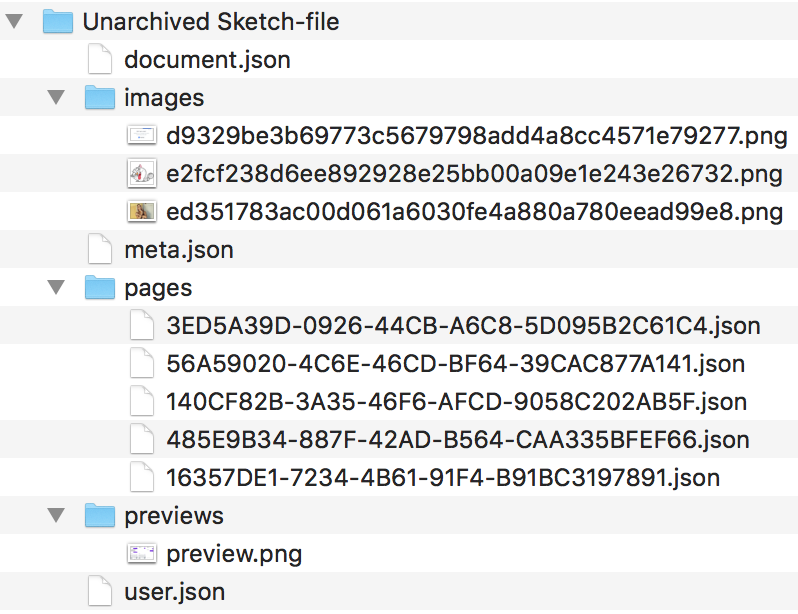
Task: Click the previews folder icon
Action: click(x=100, y=515)
